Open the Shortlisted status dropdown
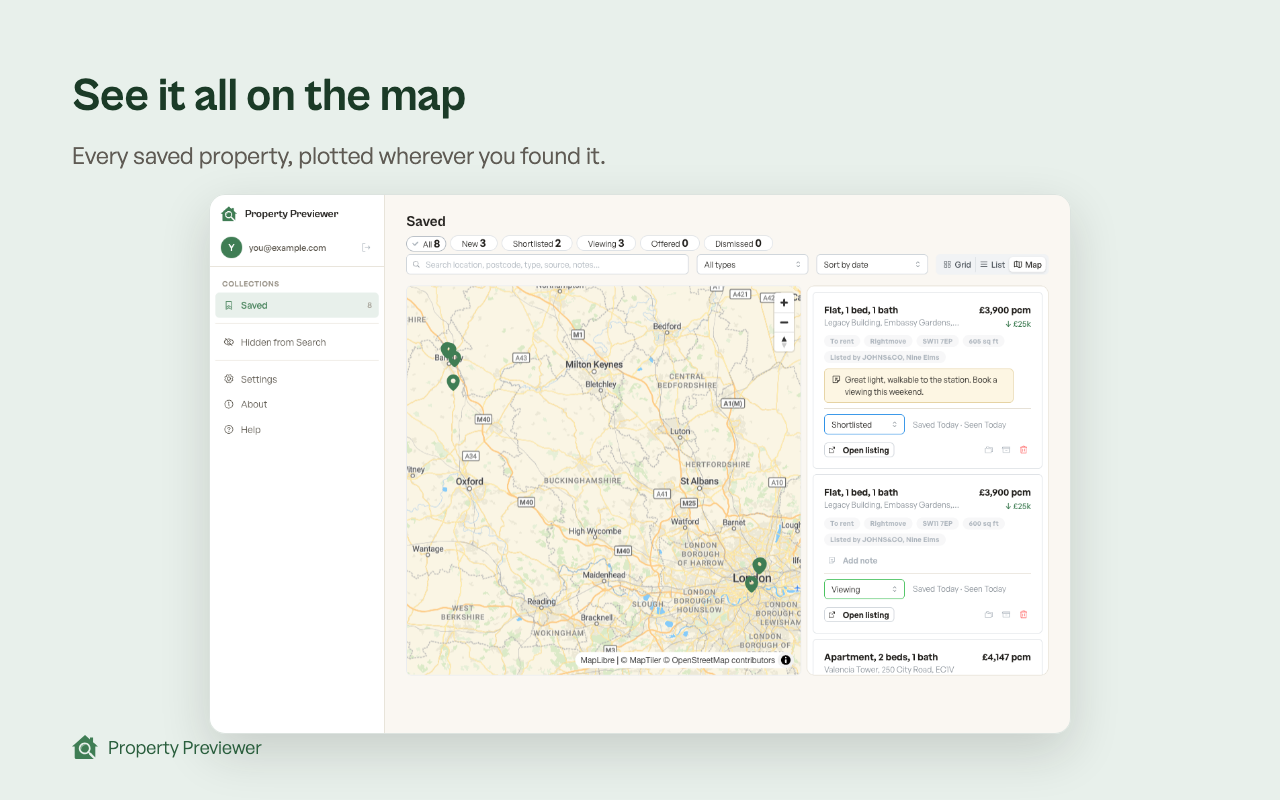The height and width of the screenshot is (800, 1280). [864, 425]
